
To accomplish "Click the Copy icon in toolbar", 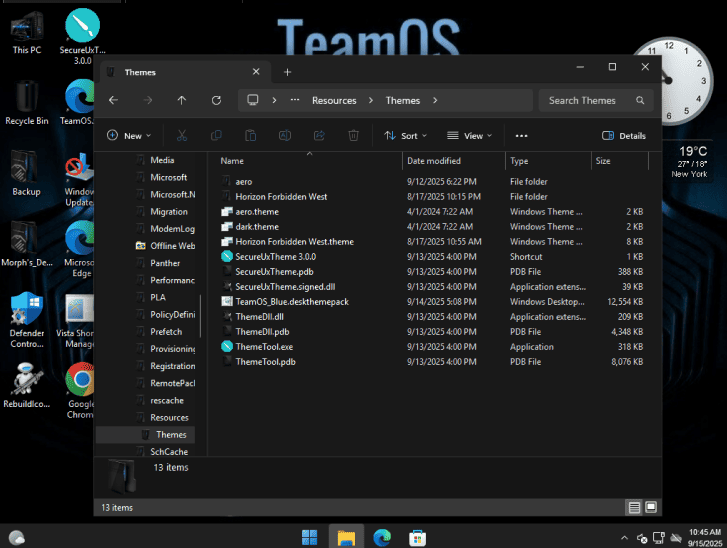I will coord(216,135).
